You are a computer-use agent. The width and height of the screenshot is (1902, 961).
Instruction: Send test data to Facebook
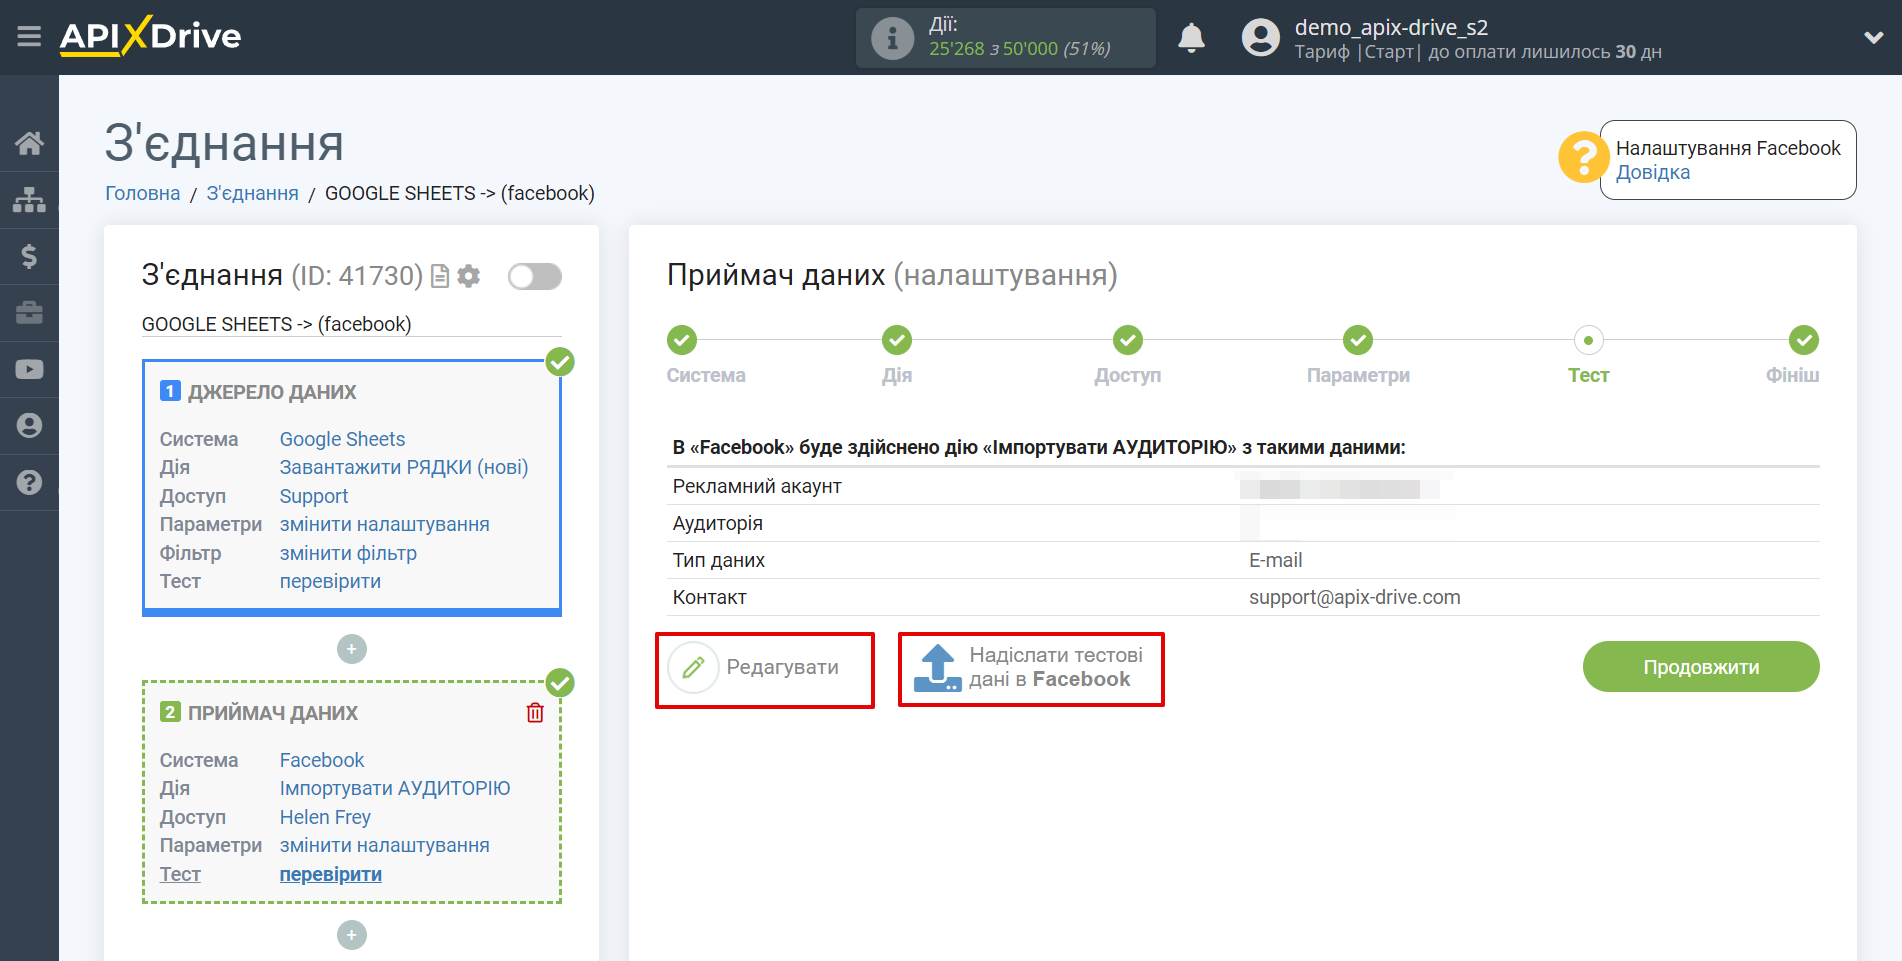coord(1030,668)
